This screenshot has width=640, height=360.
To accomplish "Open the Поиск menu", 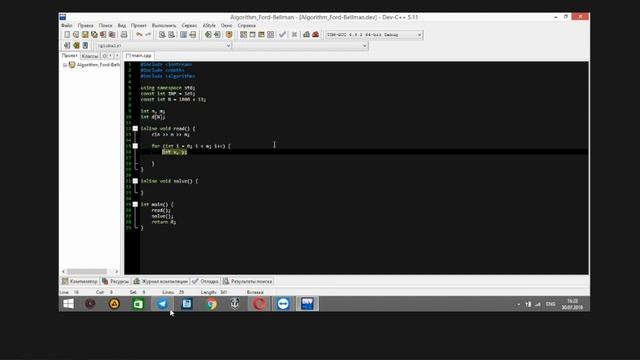I will click(x=105, y=25).
